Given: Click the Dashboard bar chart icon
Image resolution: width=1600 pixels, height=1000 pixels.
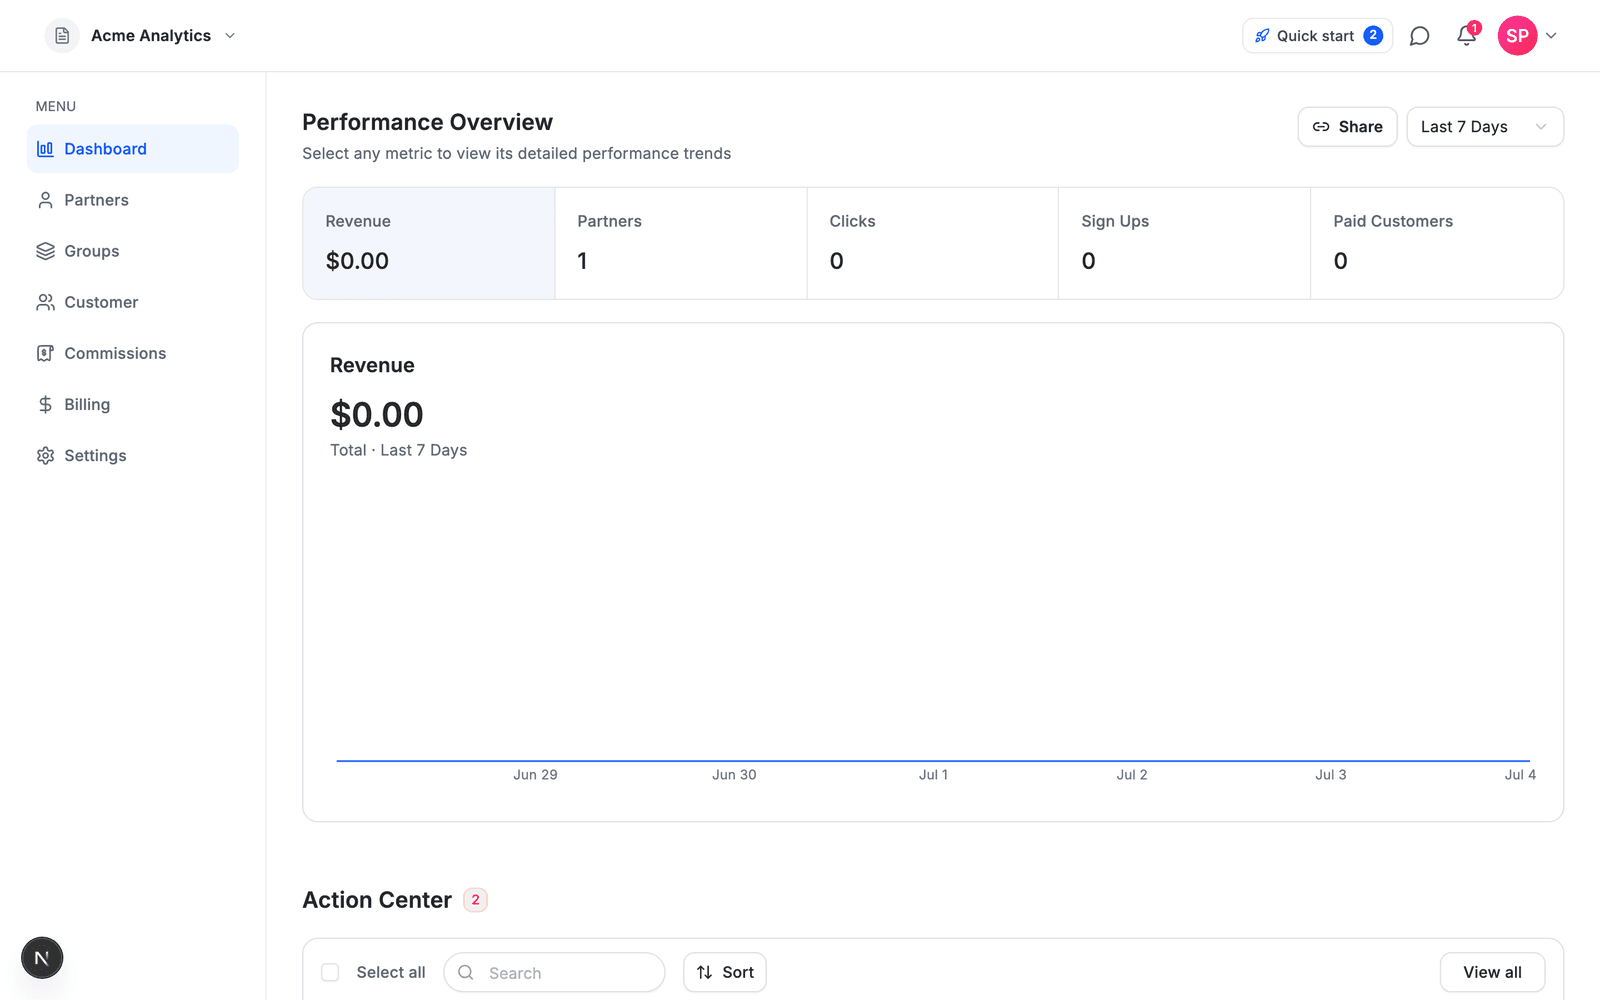Looking at the screenshot, I should (x=45, y=149).
